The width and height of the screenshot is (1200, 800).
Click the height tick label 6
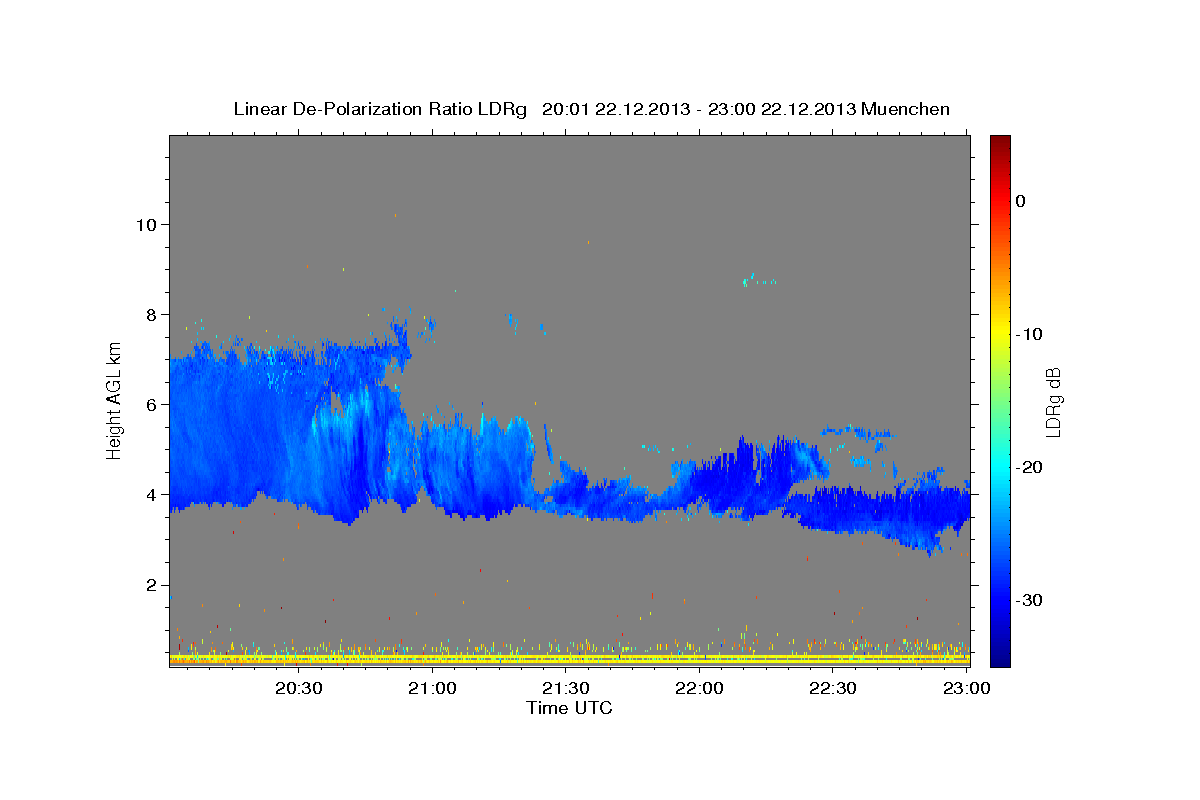point(152,404)
